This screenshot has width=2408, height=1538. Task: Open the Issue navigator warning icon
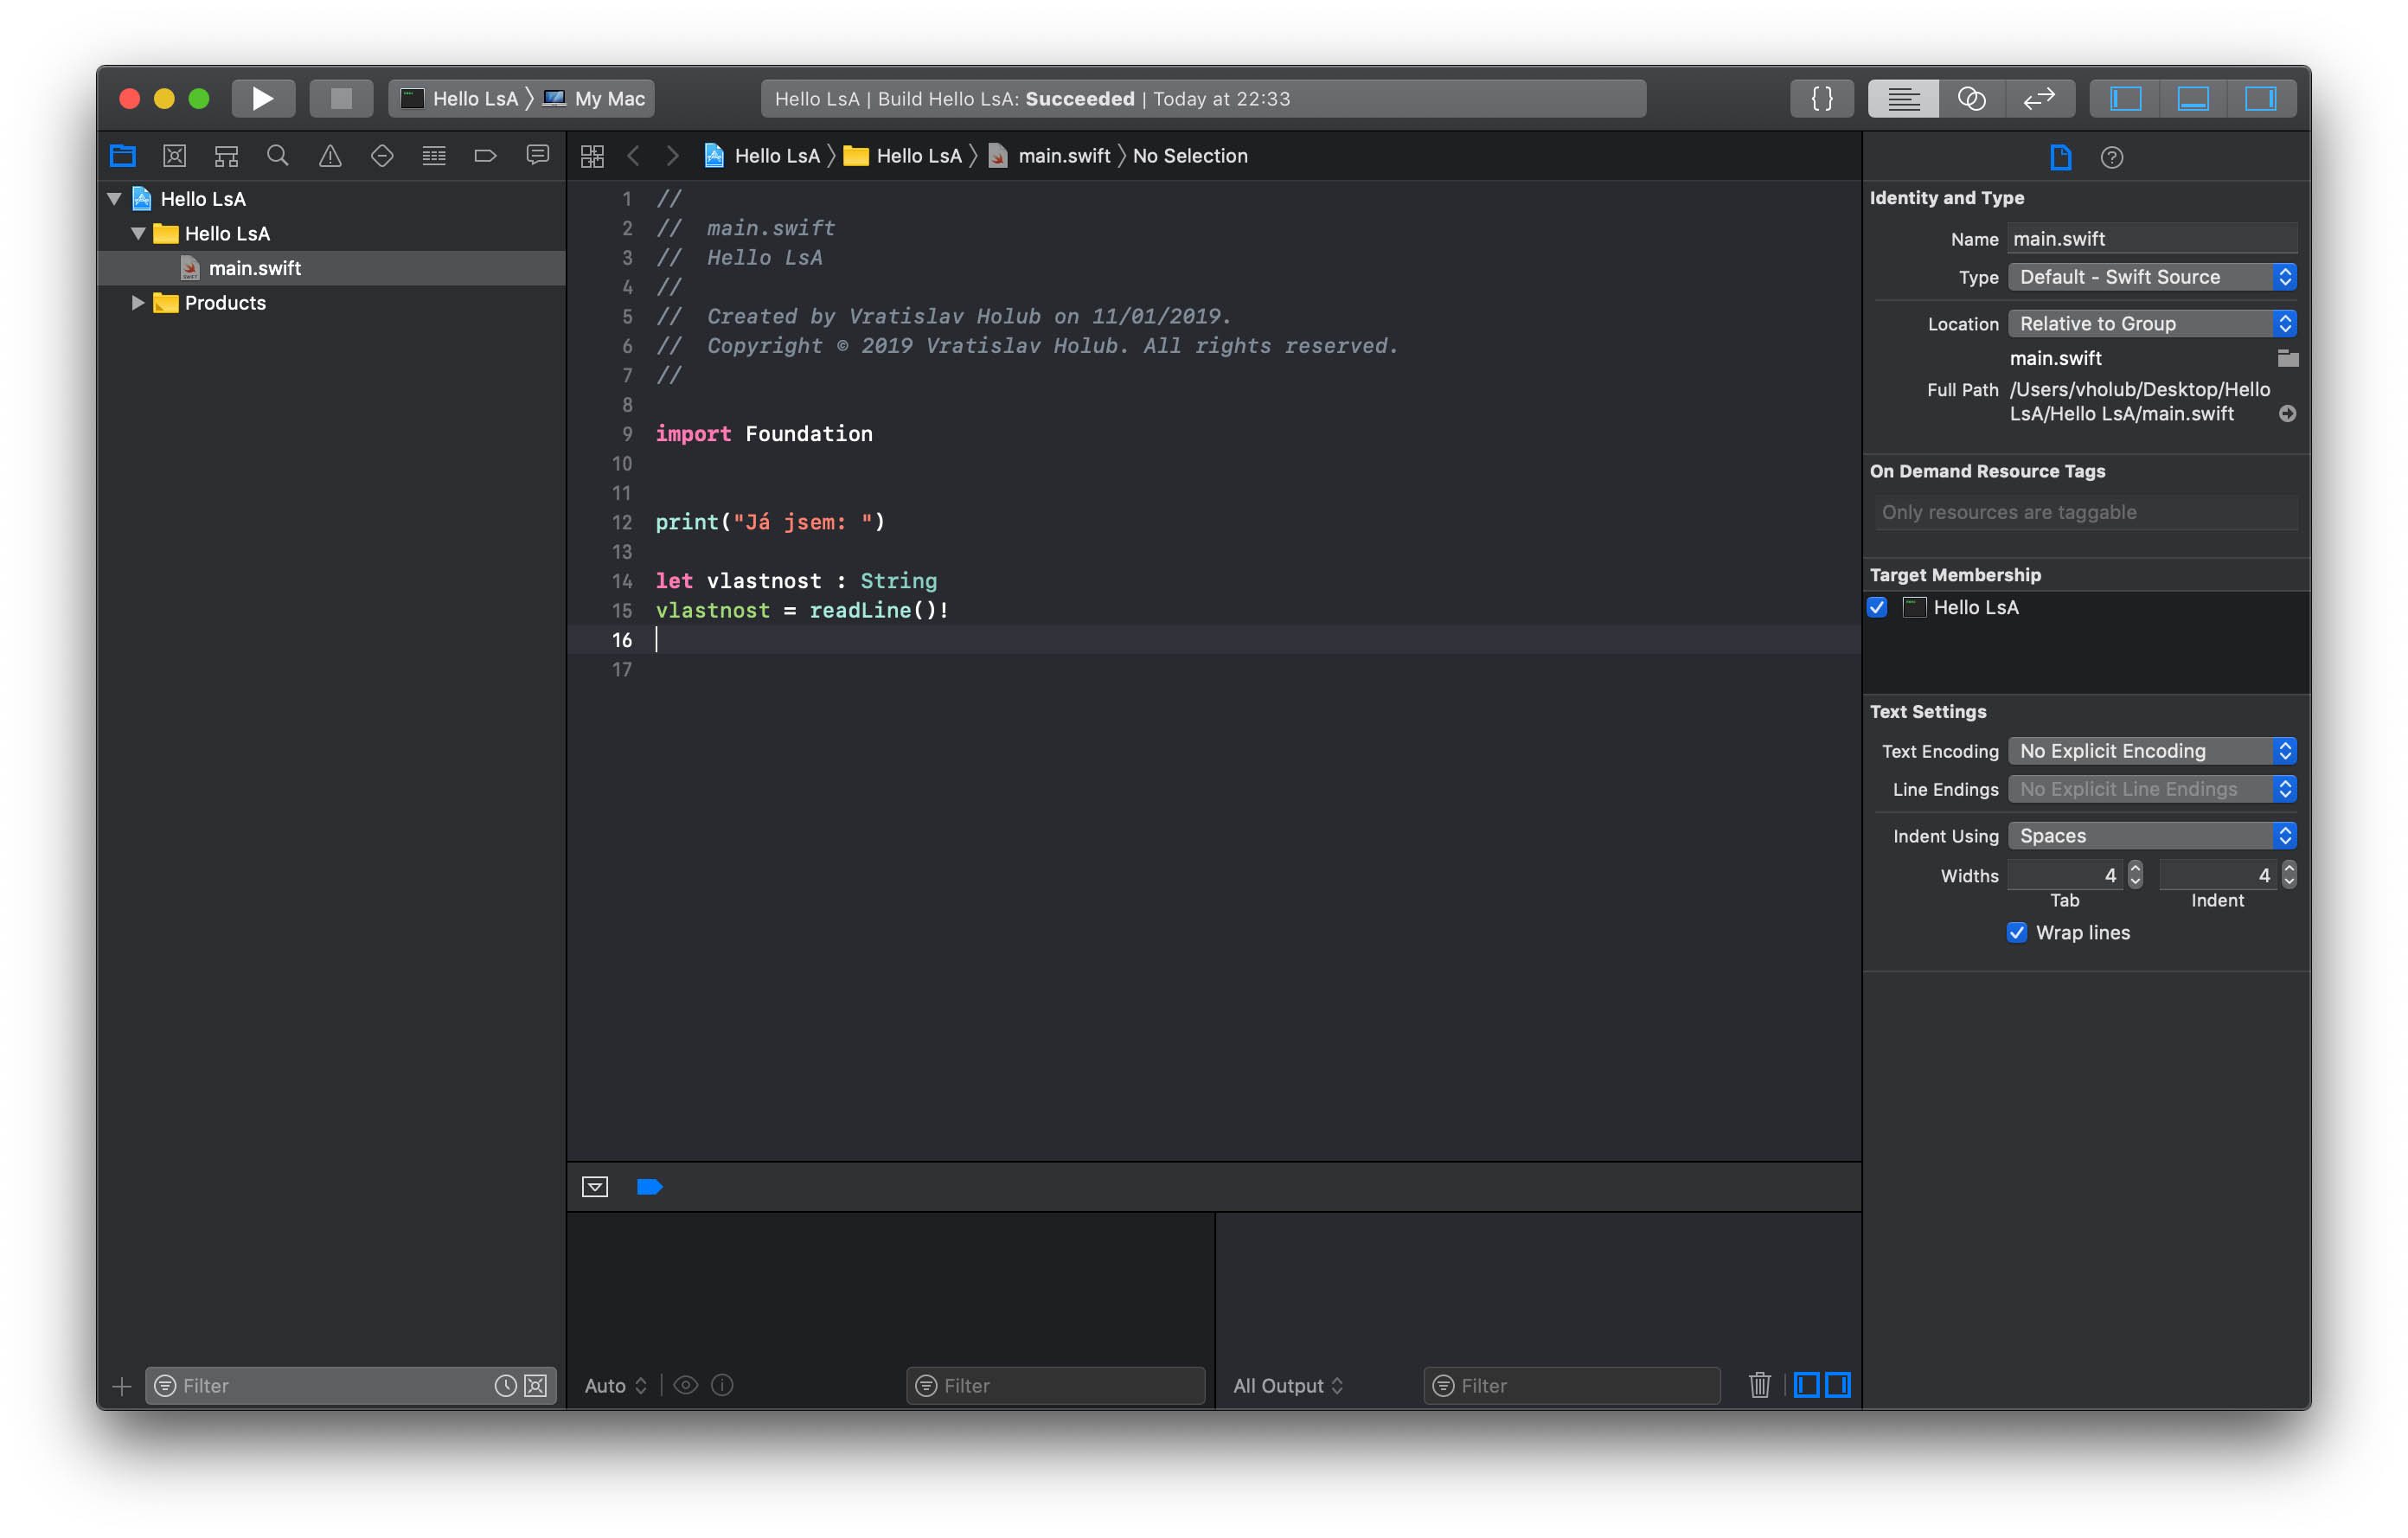click(329, 156)
